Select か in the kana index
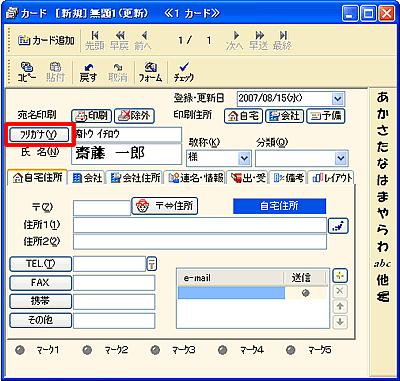 (x=382, y=114)
